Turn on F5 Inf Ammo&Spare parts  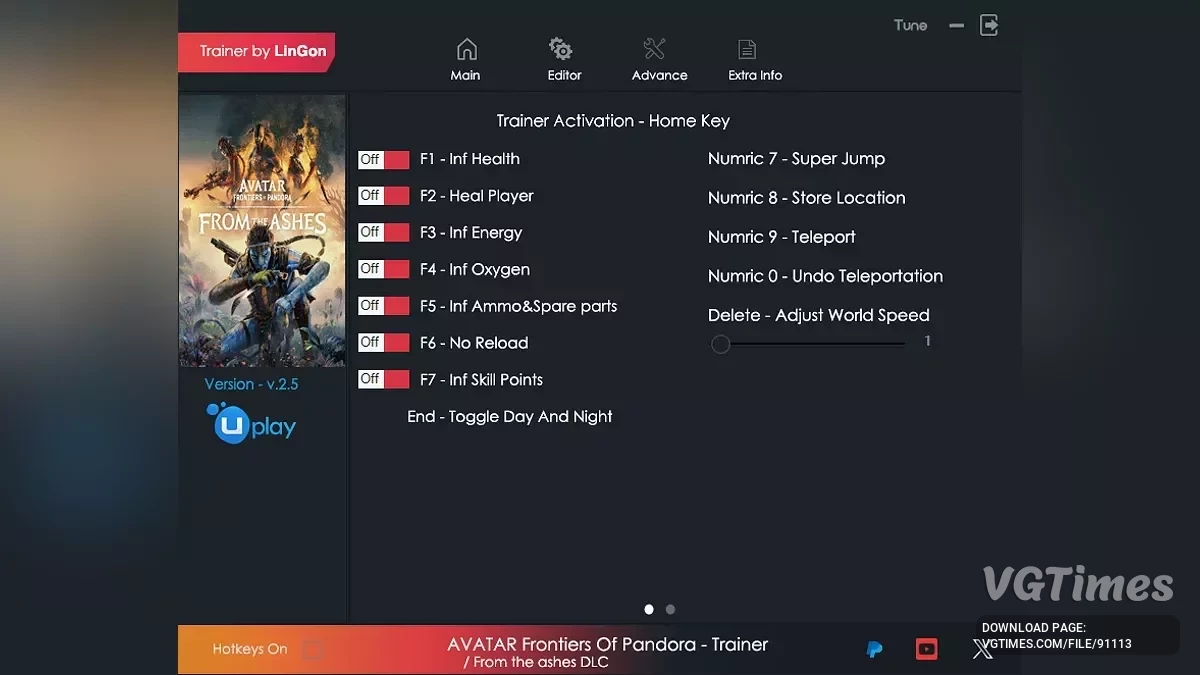pos(384,306)
